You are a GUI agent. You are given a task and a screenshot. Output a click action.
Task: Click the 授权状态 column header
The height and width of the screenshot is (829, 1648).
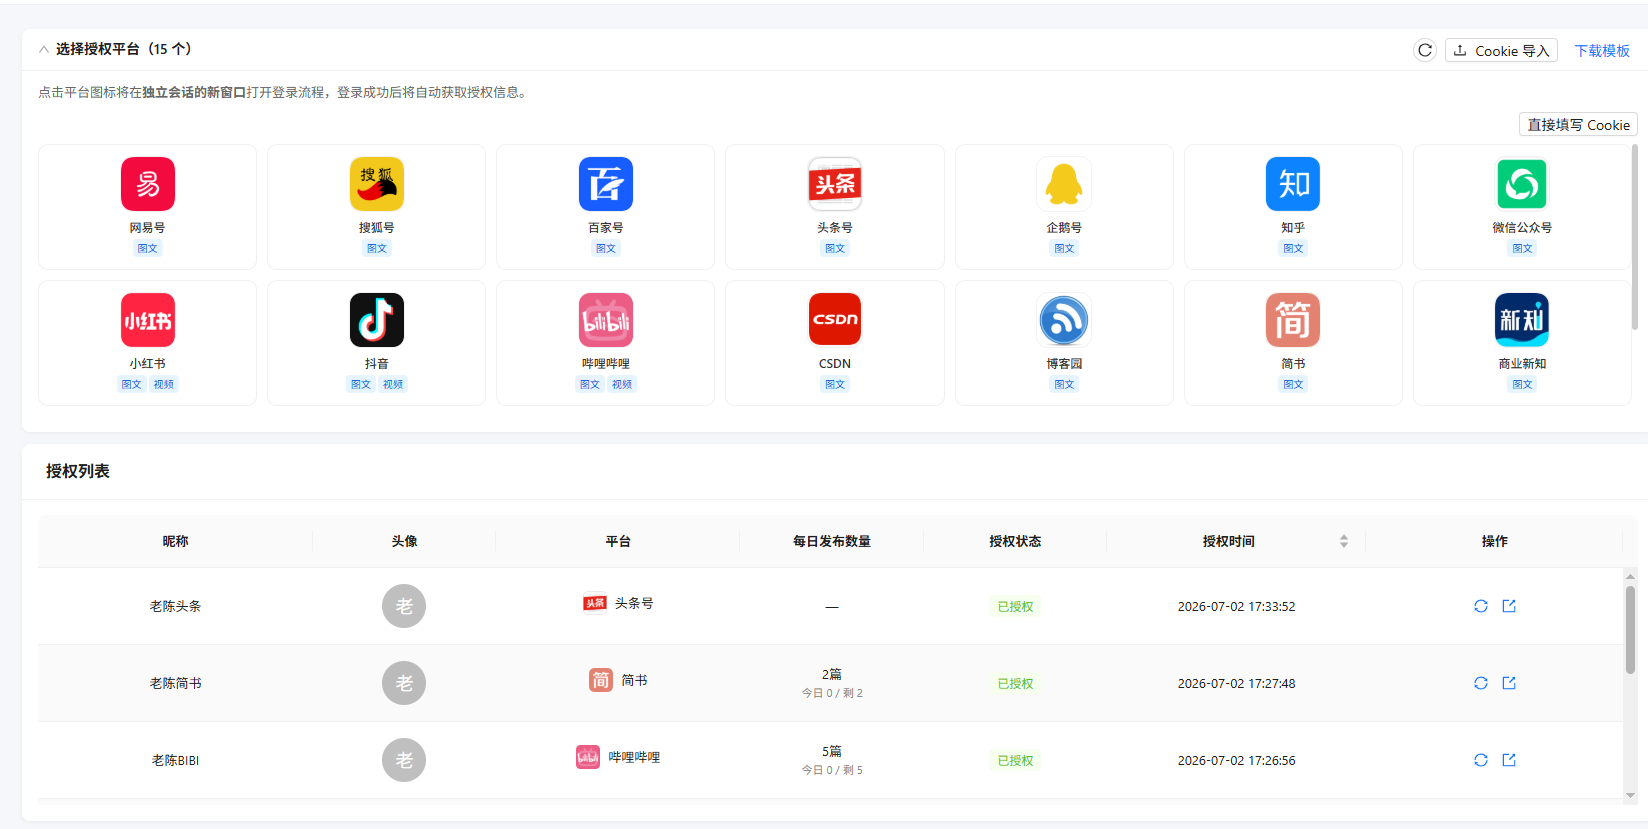click(1015, 541)
